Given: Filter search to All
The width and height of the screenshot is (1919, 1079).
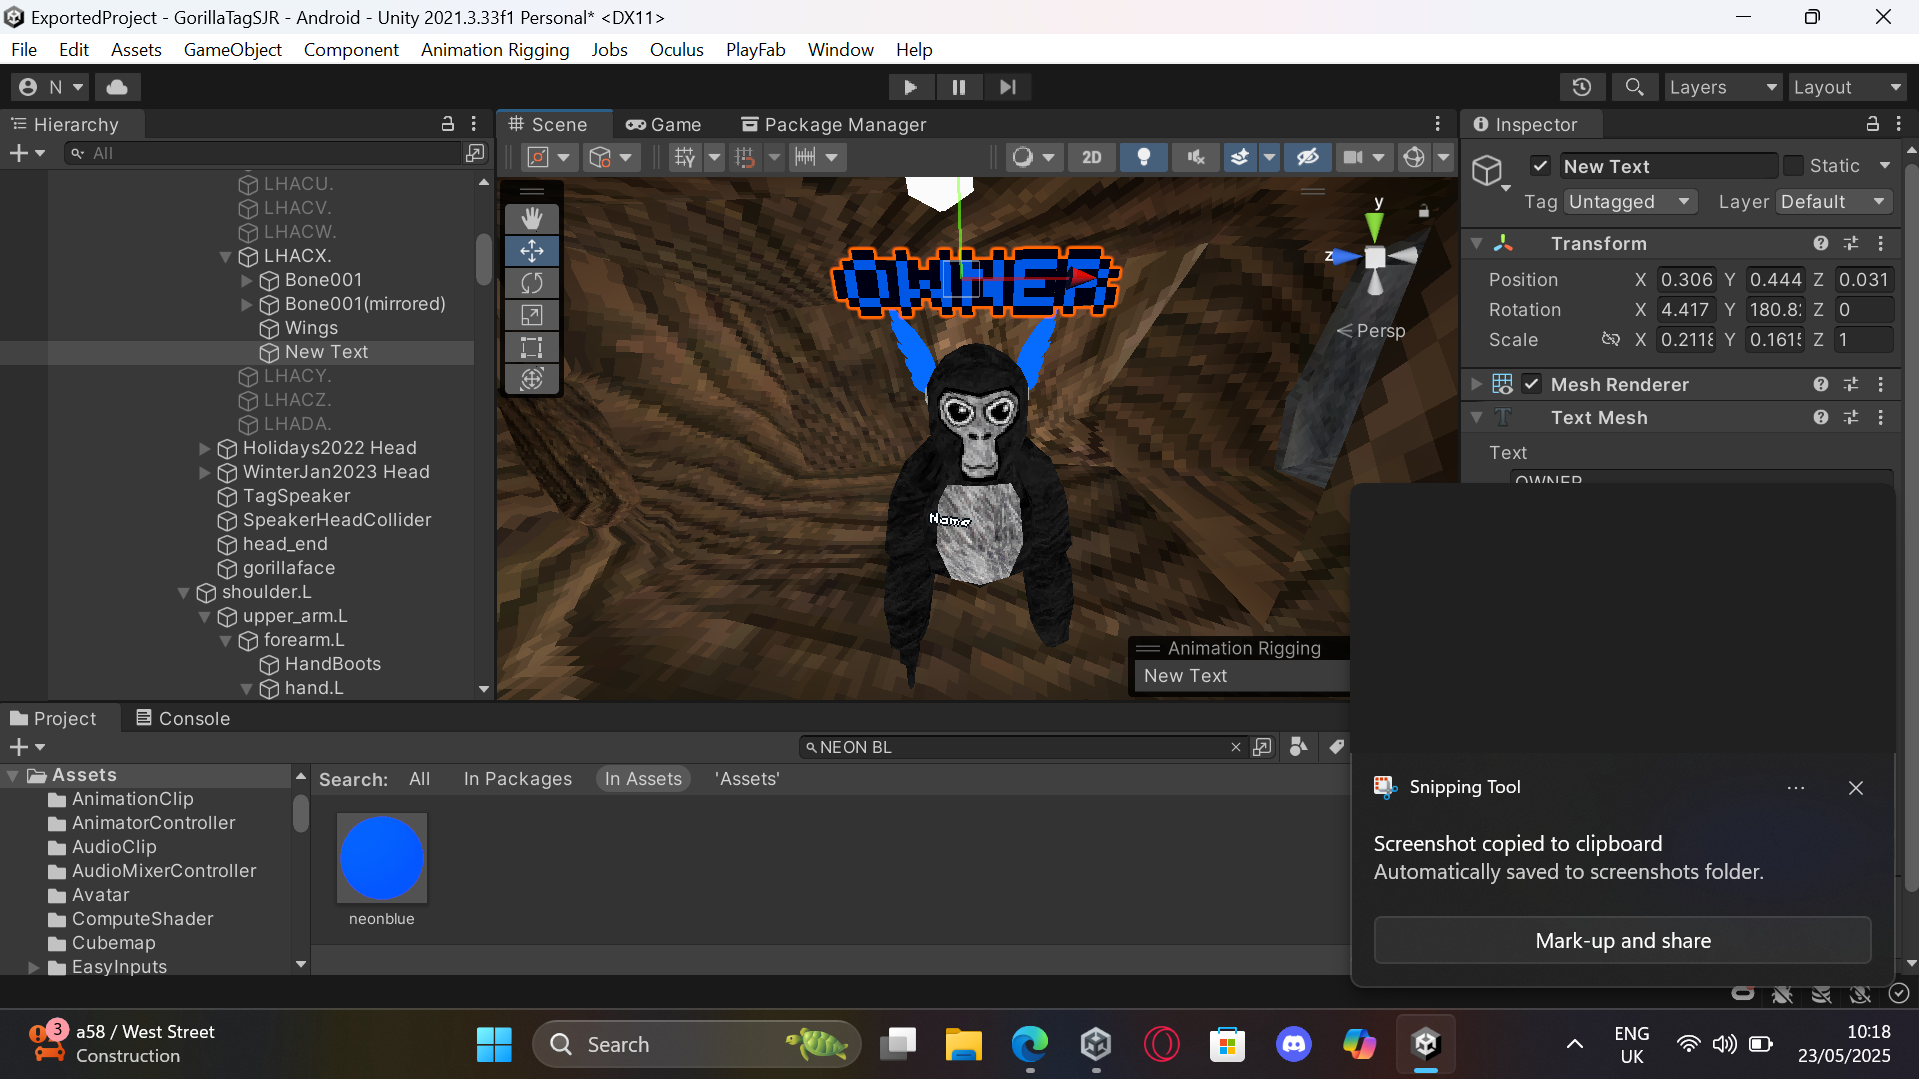Looking at the screenshot, I should coord(419,779).
